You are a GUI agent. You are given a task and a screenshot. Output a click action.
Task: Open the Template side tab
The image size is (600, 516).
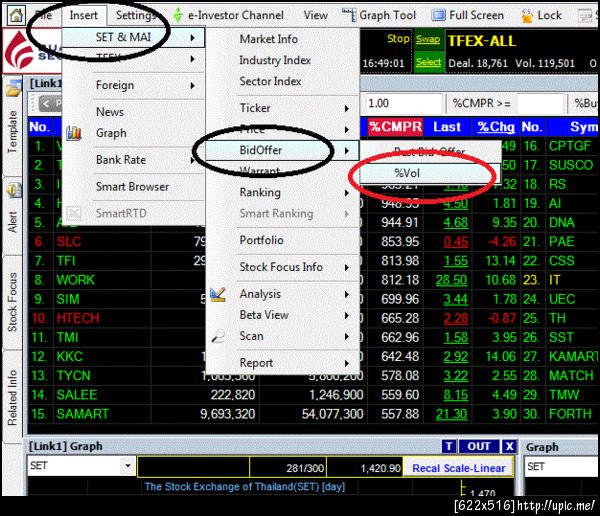13,132
